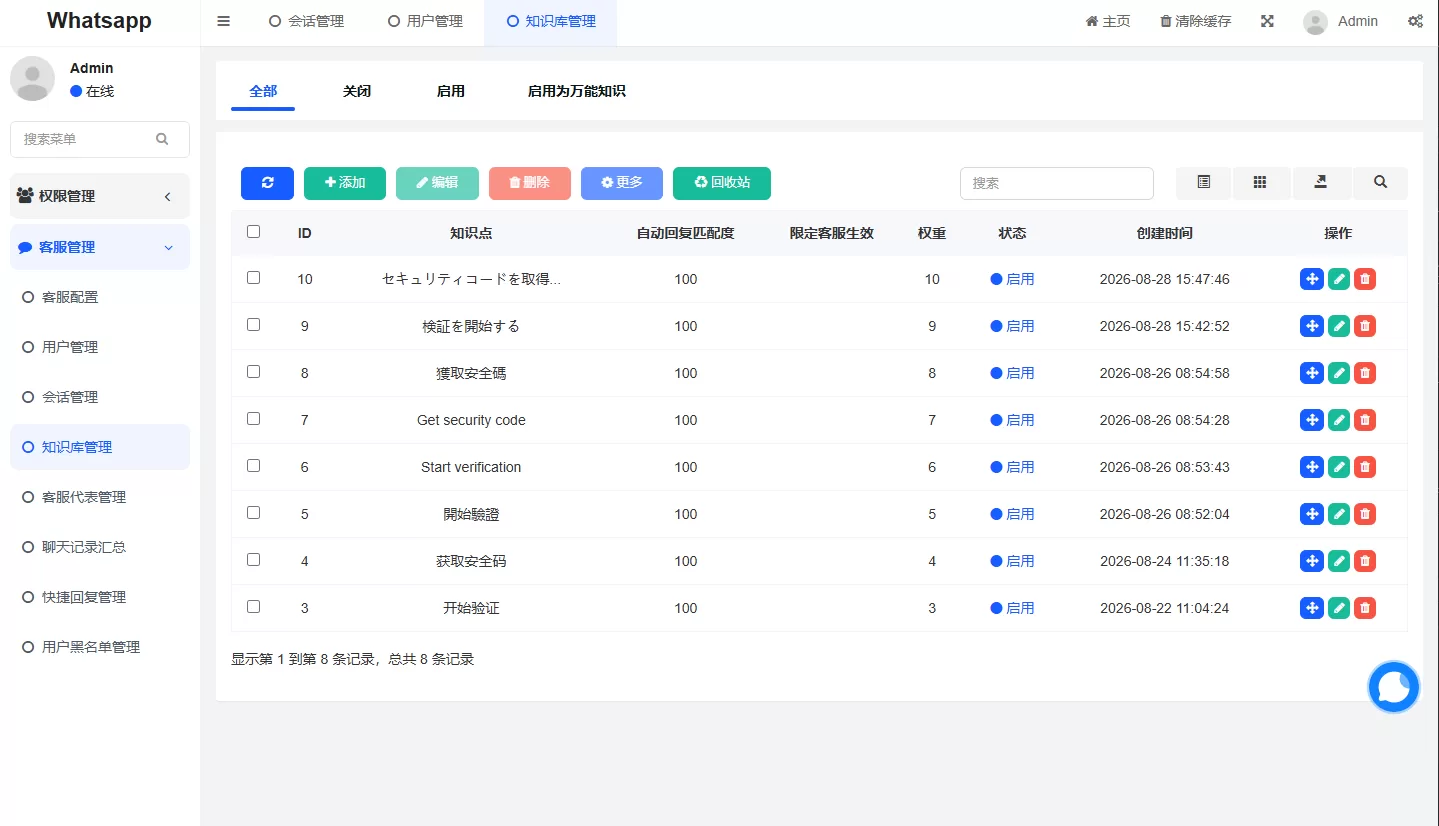The width and height of the screenshot is (1439, 826).
Task: Edit the row with ID 10
Action: pos(1339,279)
